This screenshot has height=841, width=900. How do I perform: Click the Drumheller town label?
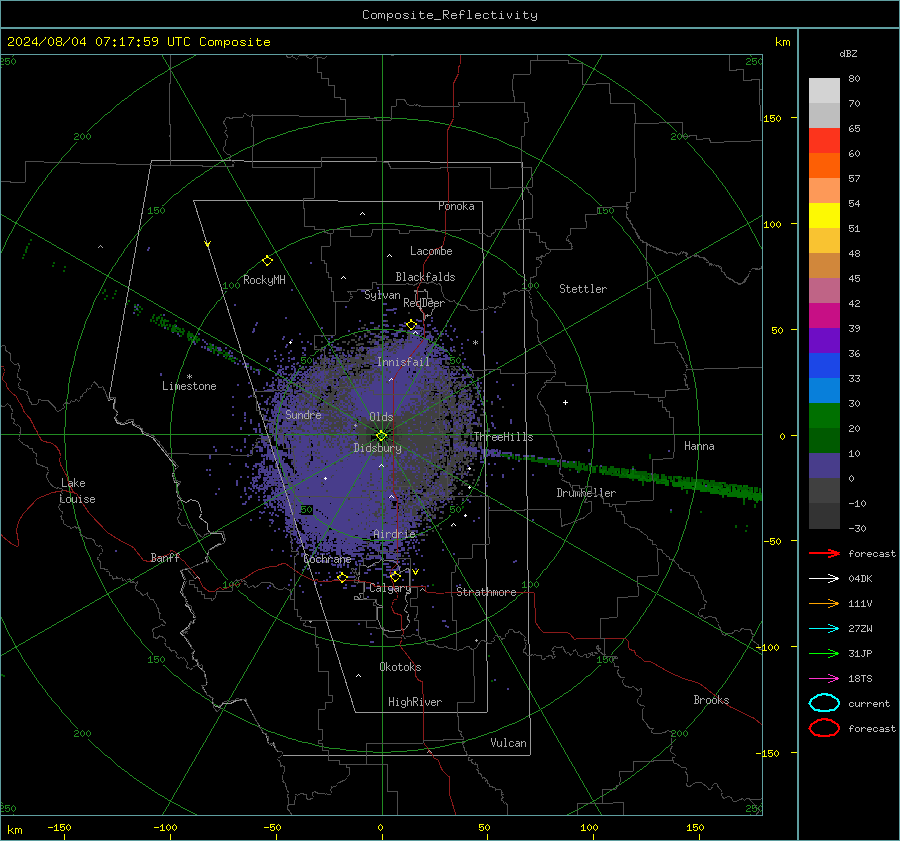tap(586, 493)
